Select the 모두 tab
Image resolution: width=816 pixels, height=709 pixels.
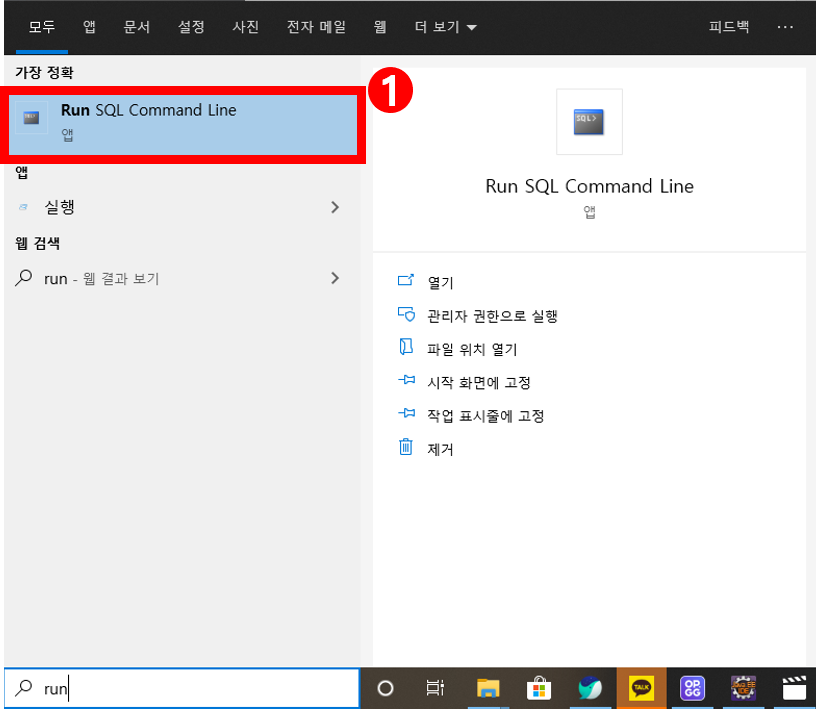42,27
